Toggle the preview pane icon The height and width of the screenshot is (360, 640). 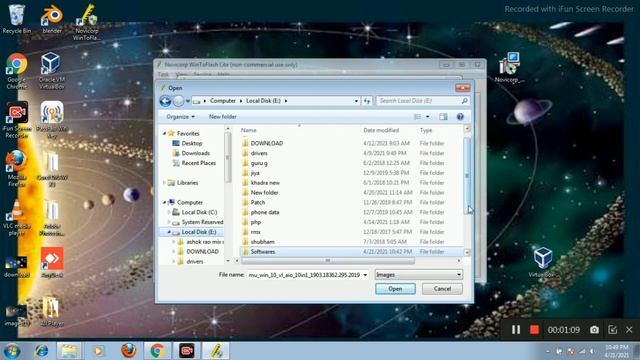pos(443,117)
